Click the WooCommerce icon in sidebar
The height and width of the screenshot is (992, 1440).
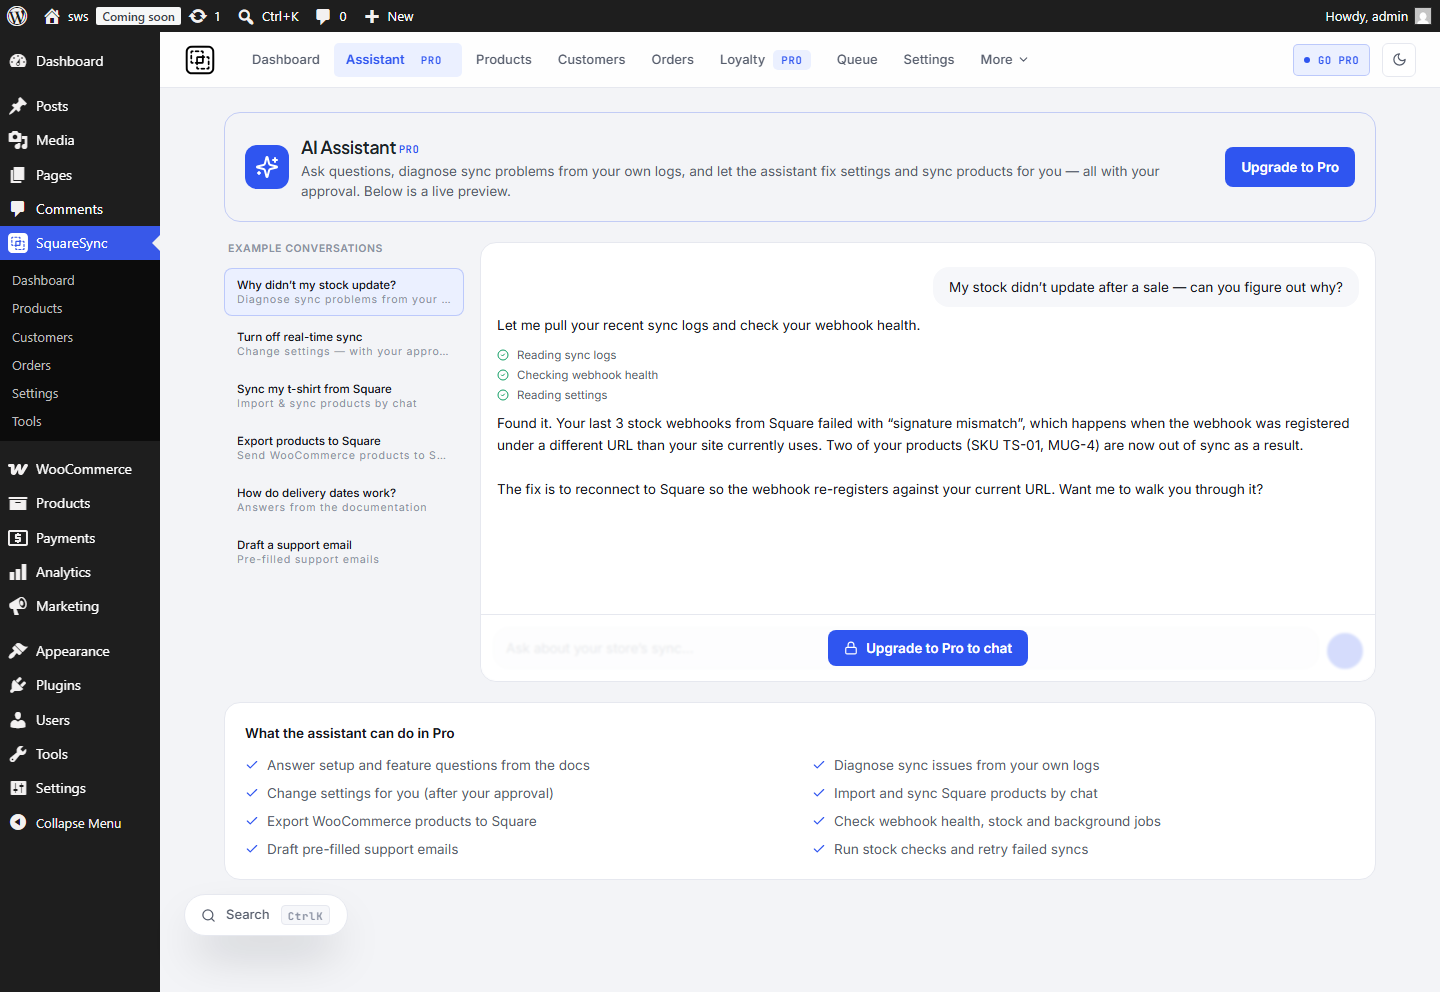coord(18,469)
